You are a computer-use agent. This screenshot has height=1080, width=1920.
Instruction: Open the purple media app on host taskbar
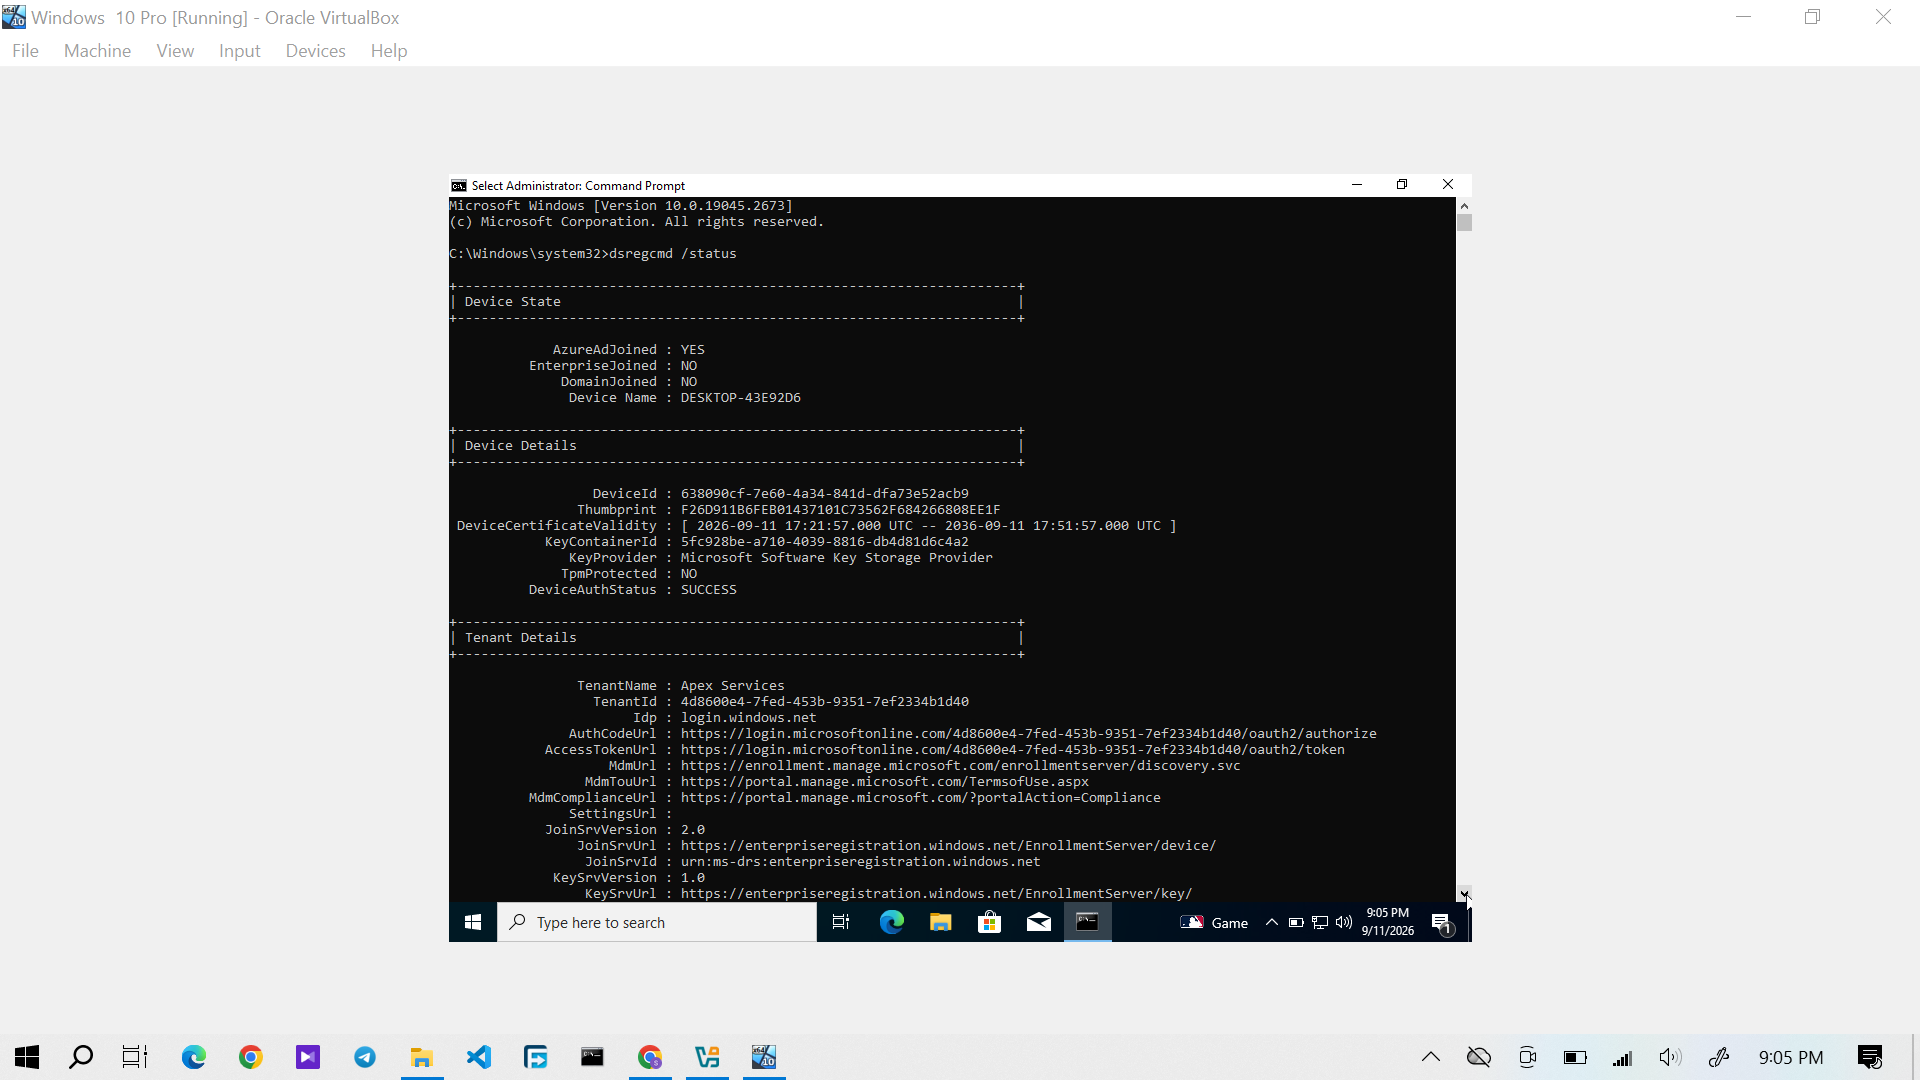point(308,1057)
